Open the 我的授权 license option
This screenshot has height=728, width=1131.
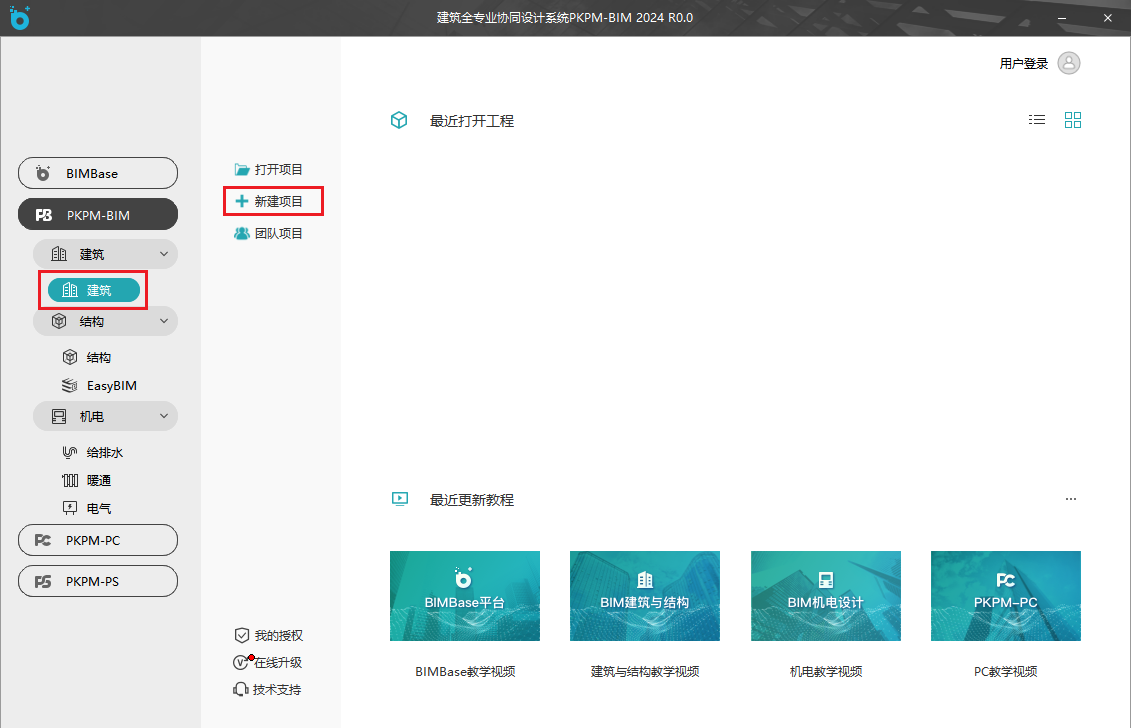(268, 635)
